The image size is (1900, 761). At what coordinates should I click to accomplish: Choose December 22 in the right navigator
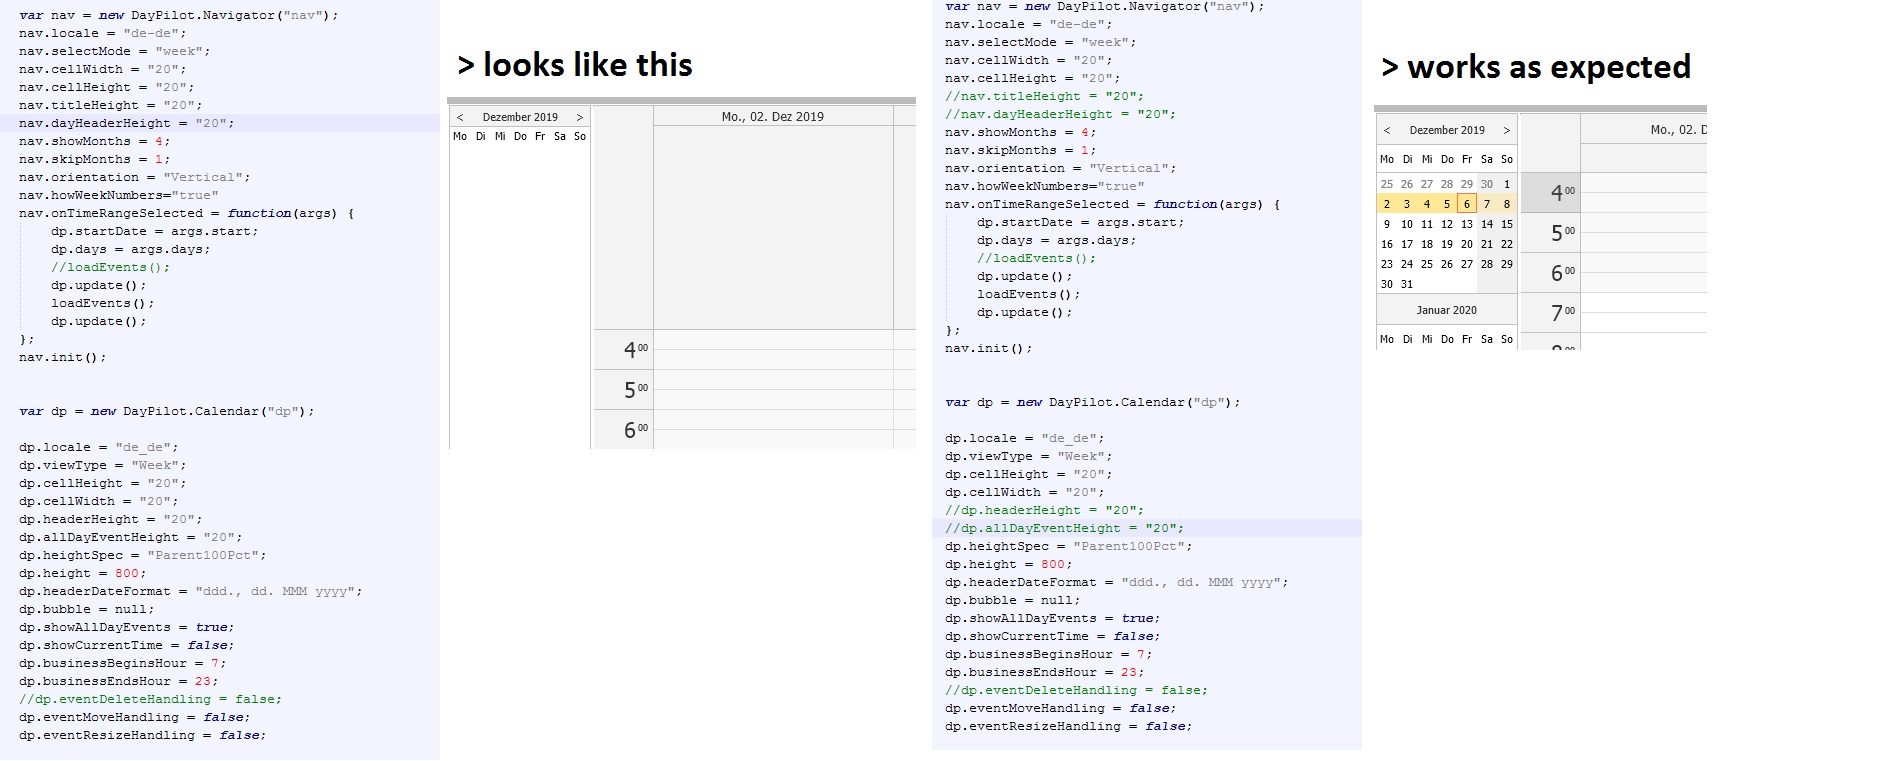tap(1507, 244)
